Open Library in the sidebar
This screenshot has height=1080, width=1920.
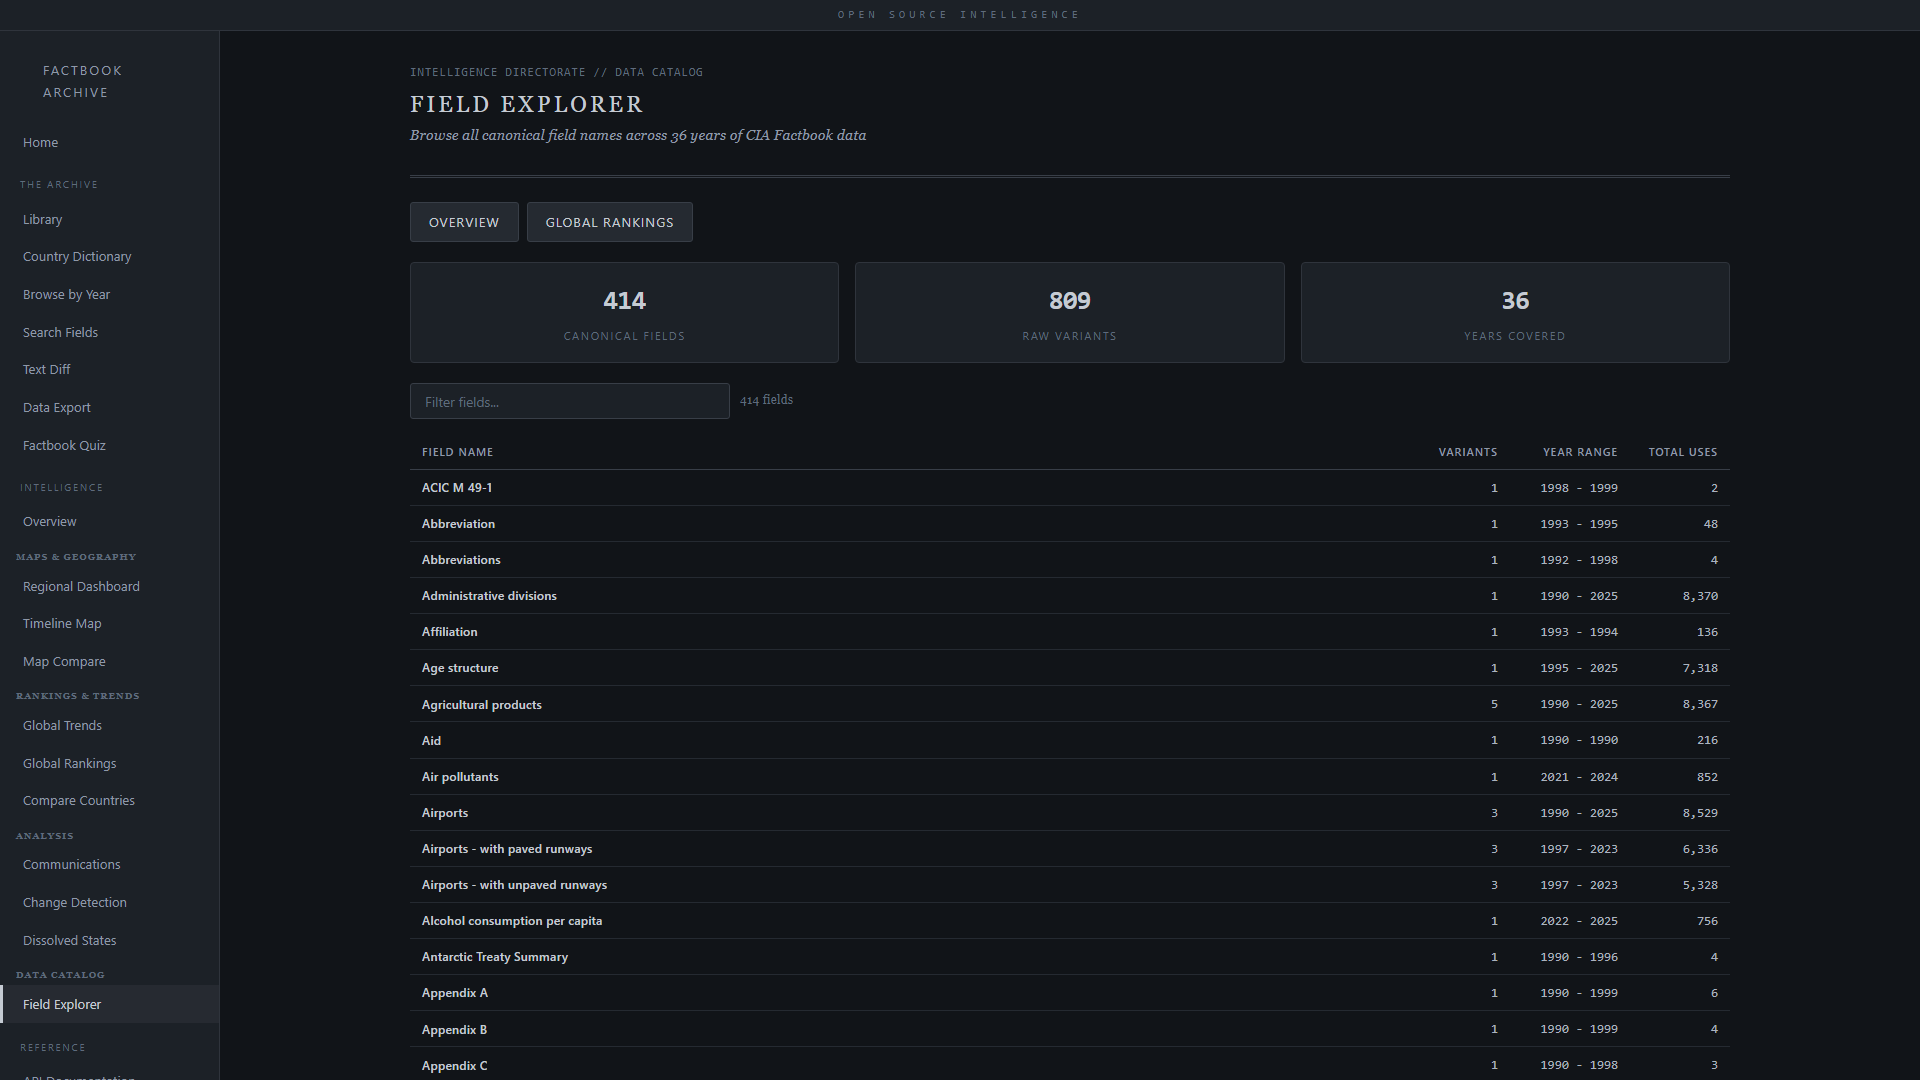[42, 219]
